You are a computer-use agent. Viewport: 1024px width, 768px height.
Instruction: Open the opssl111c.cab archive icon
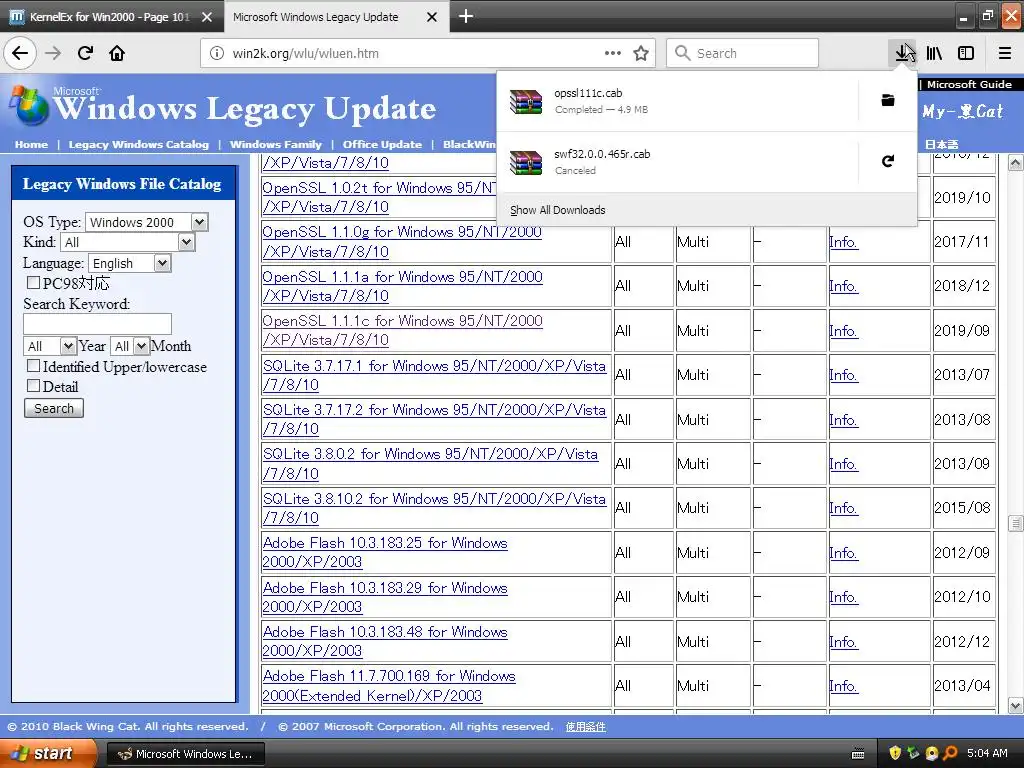(526, 101)
